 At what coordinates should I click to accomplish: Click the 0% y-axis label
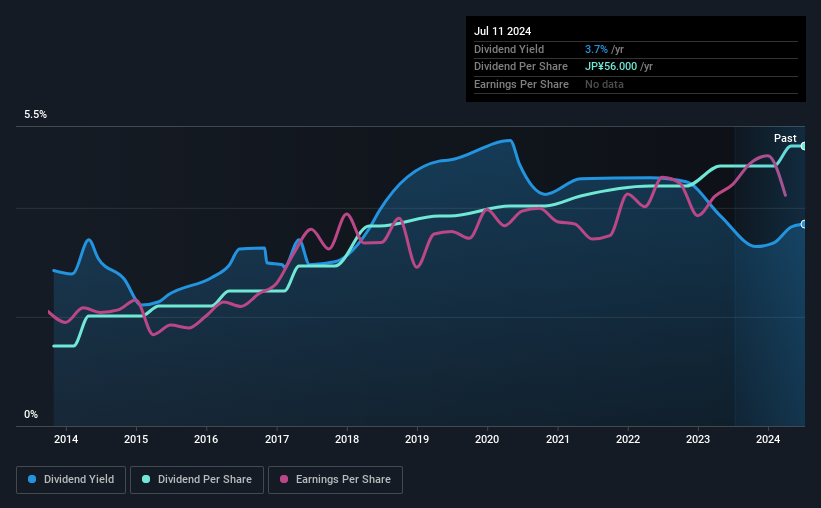tap(31, 414)
